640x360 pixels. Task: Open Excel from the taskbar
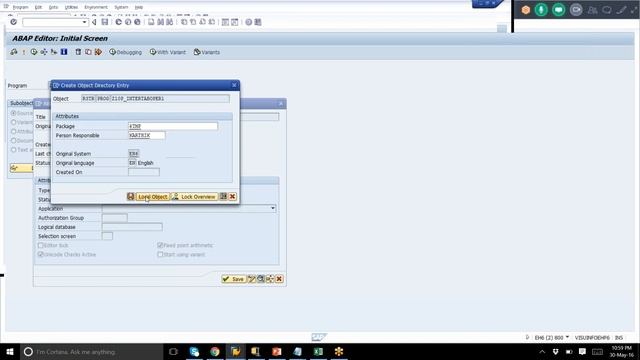point(318,351)
